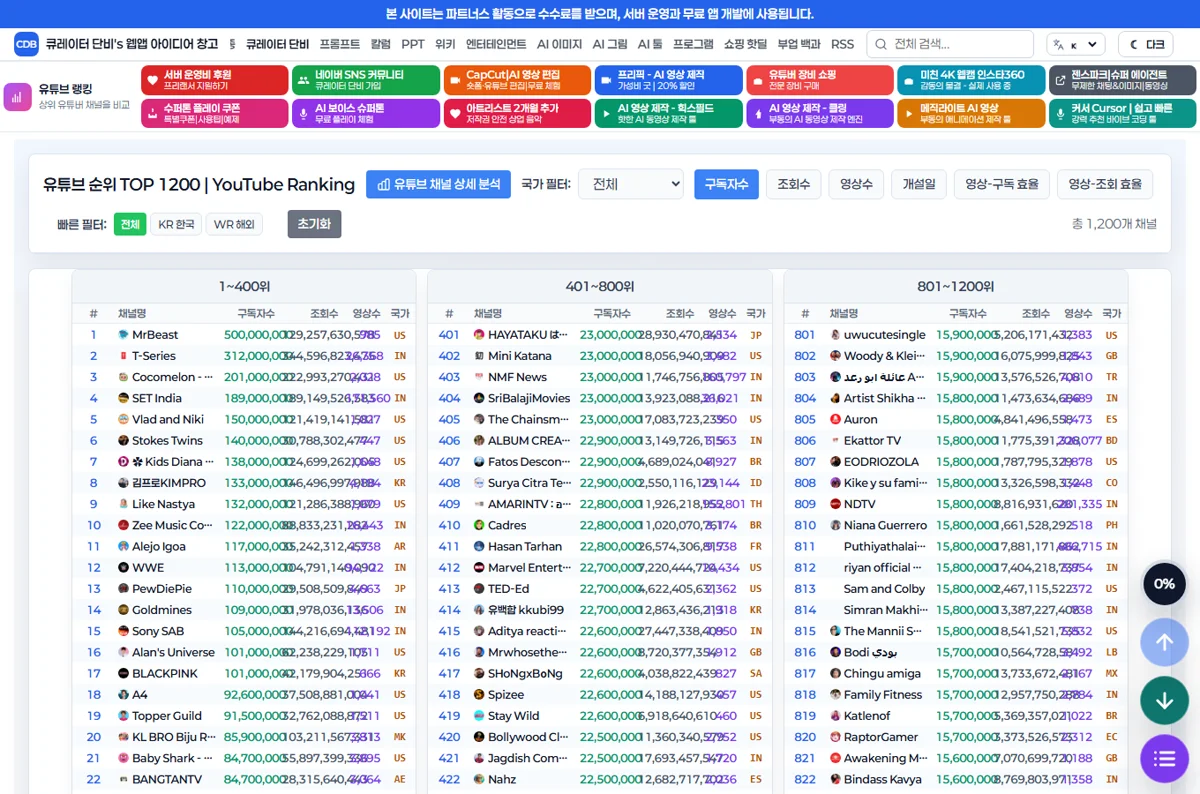This screenshot has width=1200, height=794.
Task: Open 프로그램 nav menu
Action: pos(693,44)
